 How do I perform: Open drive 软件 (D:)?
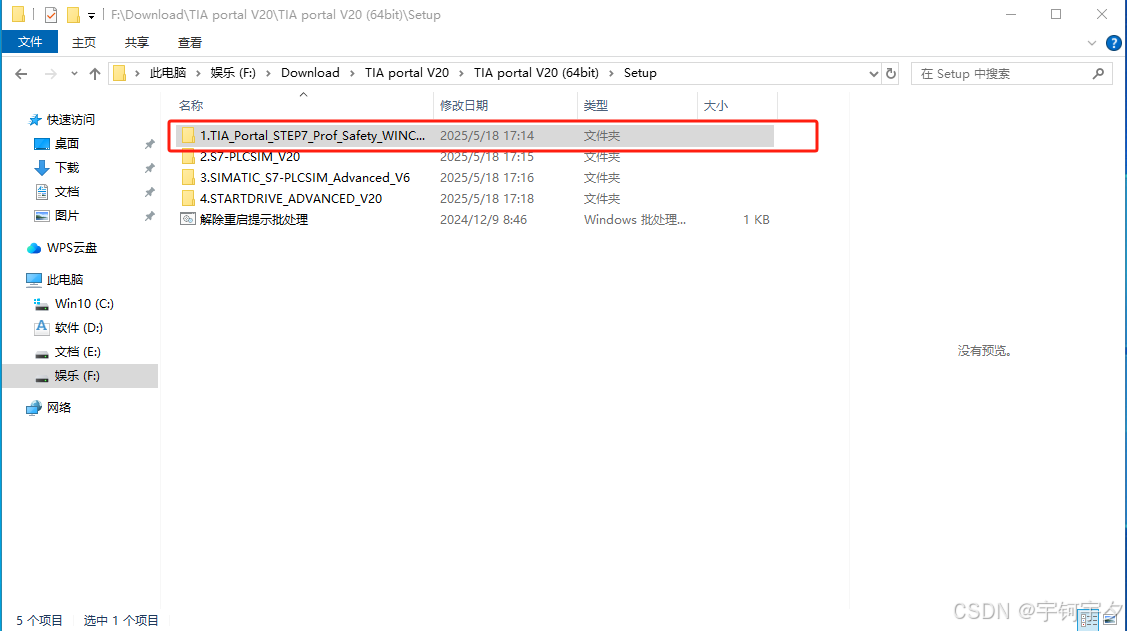pyautogui.click(x=78, y=328)
